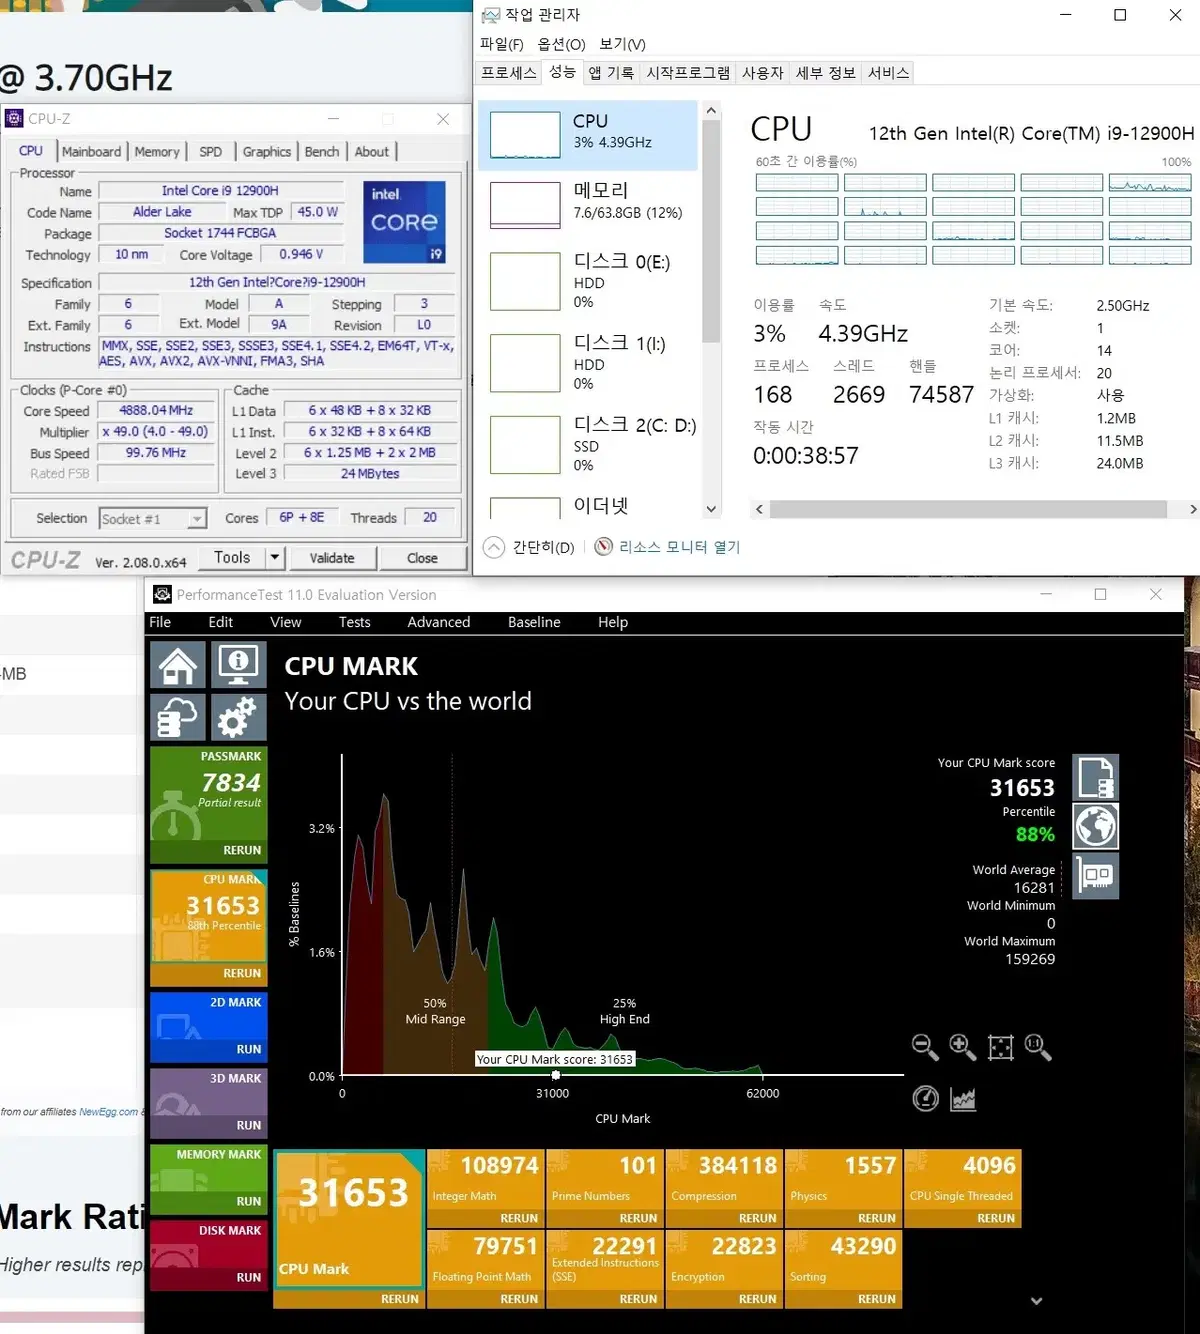The image size is (1200, 1334).
Task: Click the save result document icon
Action: 1096,778
